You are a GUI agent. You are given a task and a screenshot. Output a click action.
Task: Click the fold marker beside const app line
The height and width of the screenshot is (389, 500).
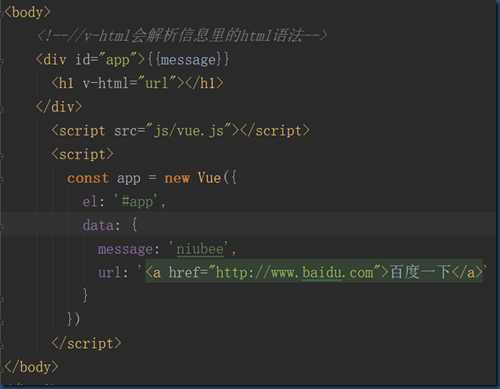2,179
